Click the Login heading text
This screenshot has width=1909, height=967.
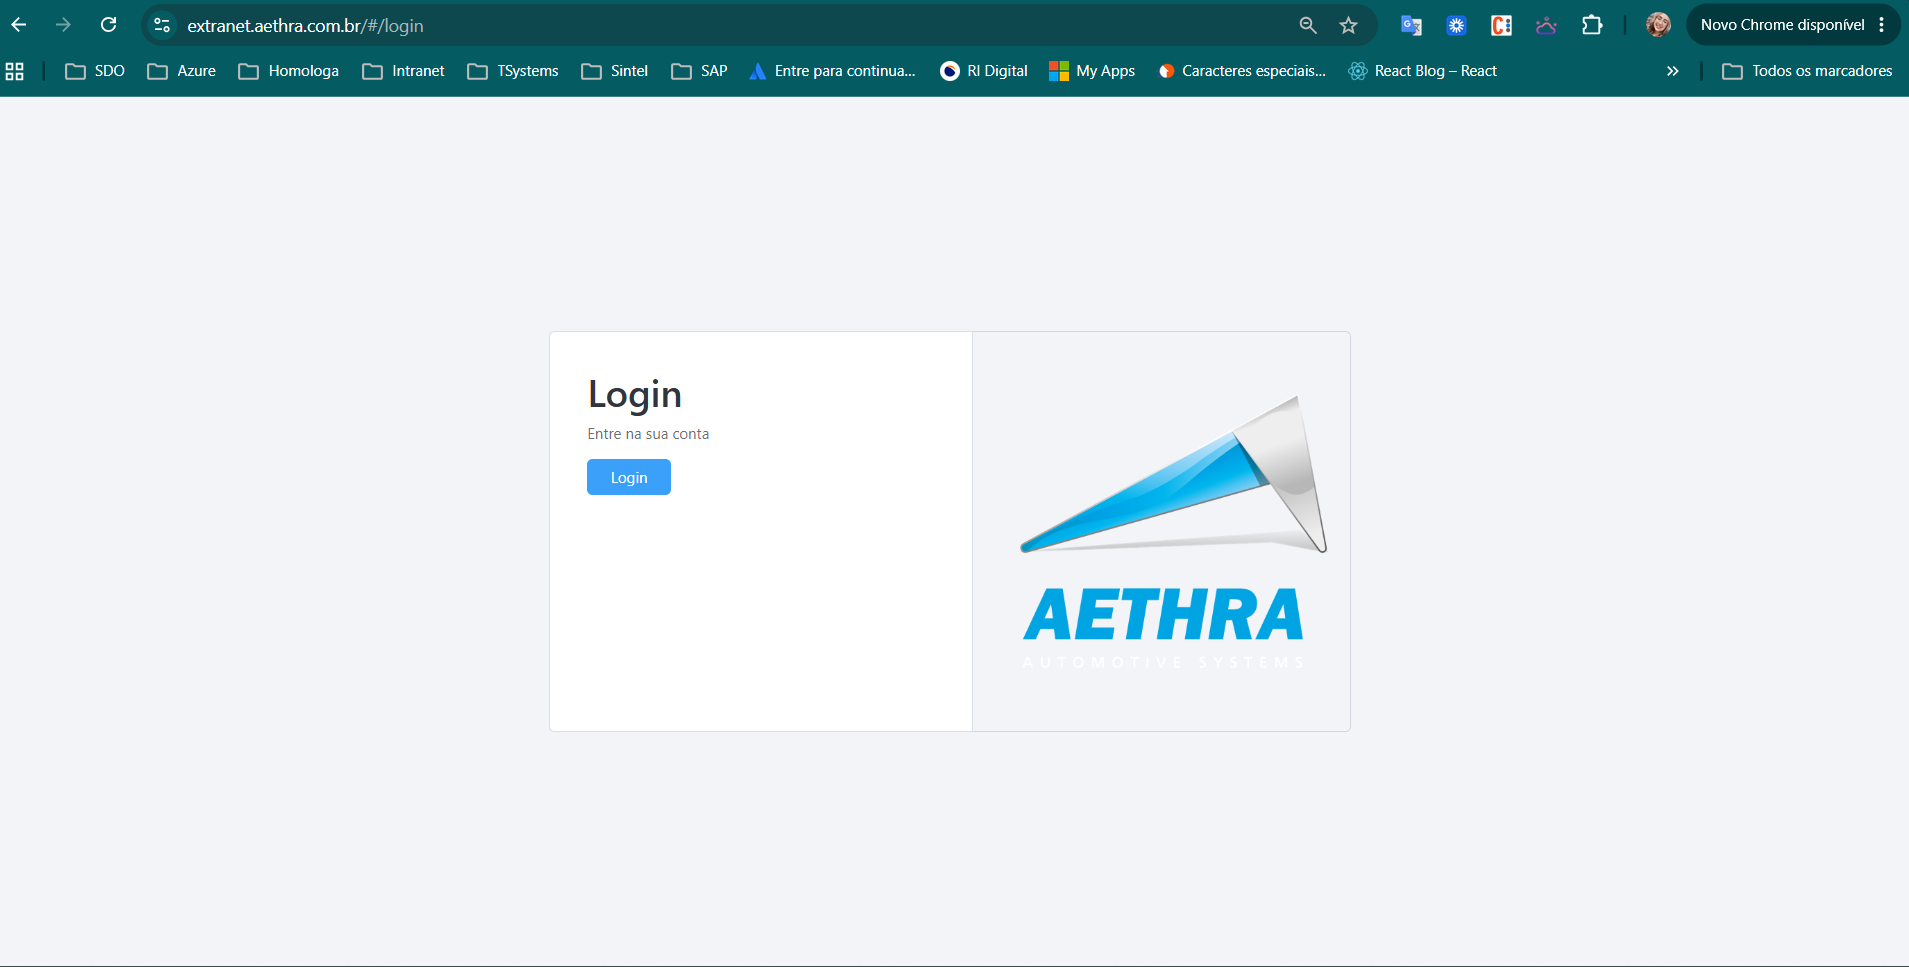635,395
